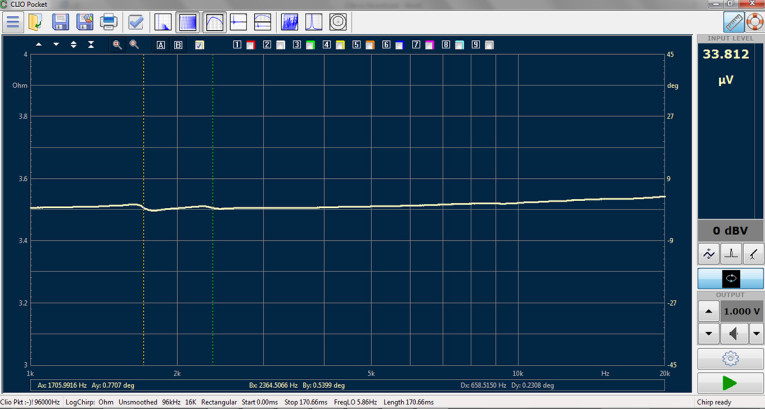This screenshot has width=765, height=409.
Task: Mute output with the speaker button
Action: 733,334
